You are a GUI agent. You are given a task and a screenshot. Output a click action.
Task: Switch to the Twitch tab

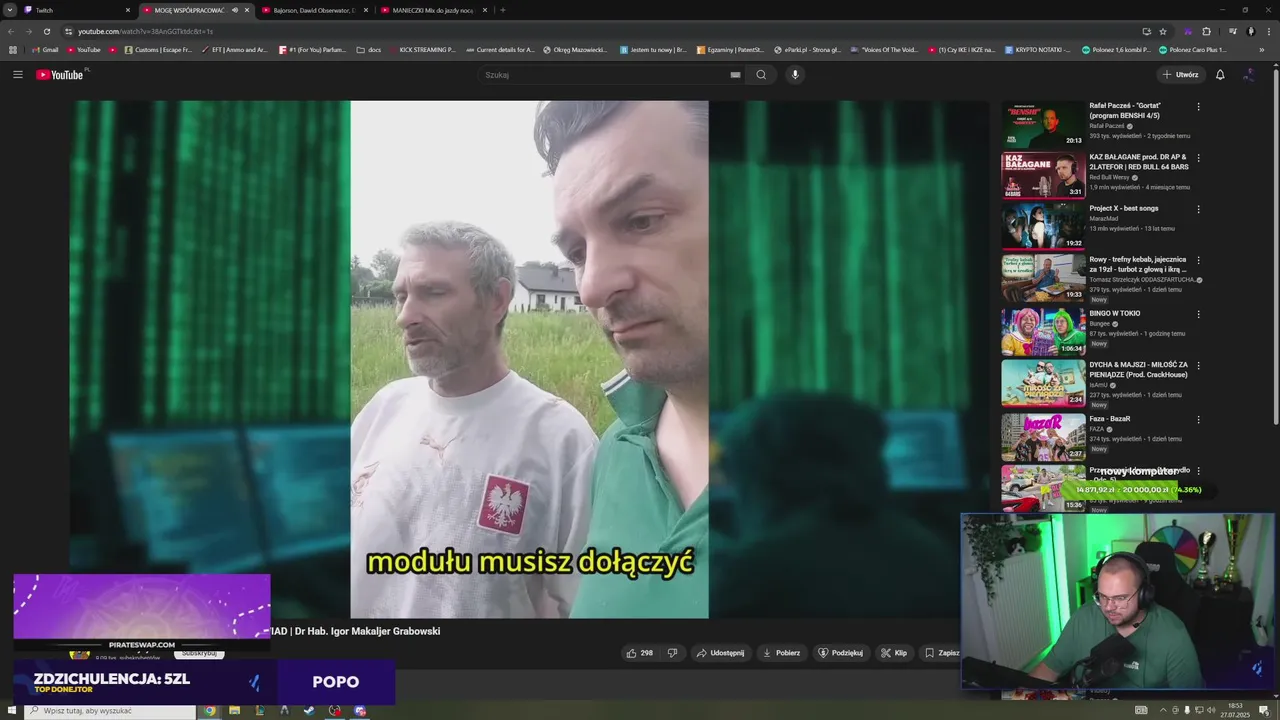point(75,10)
